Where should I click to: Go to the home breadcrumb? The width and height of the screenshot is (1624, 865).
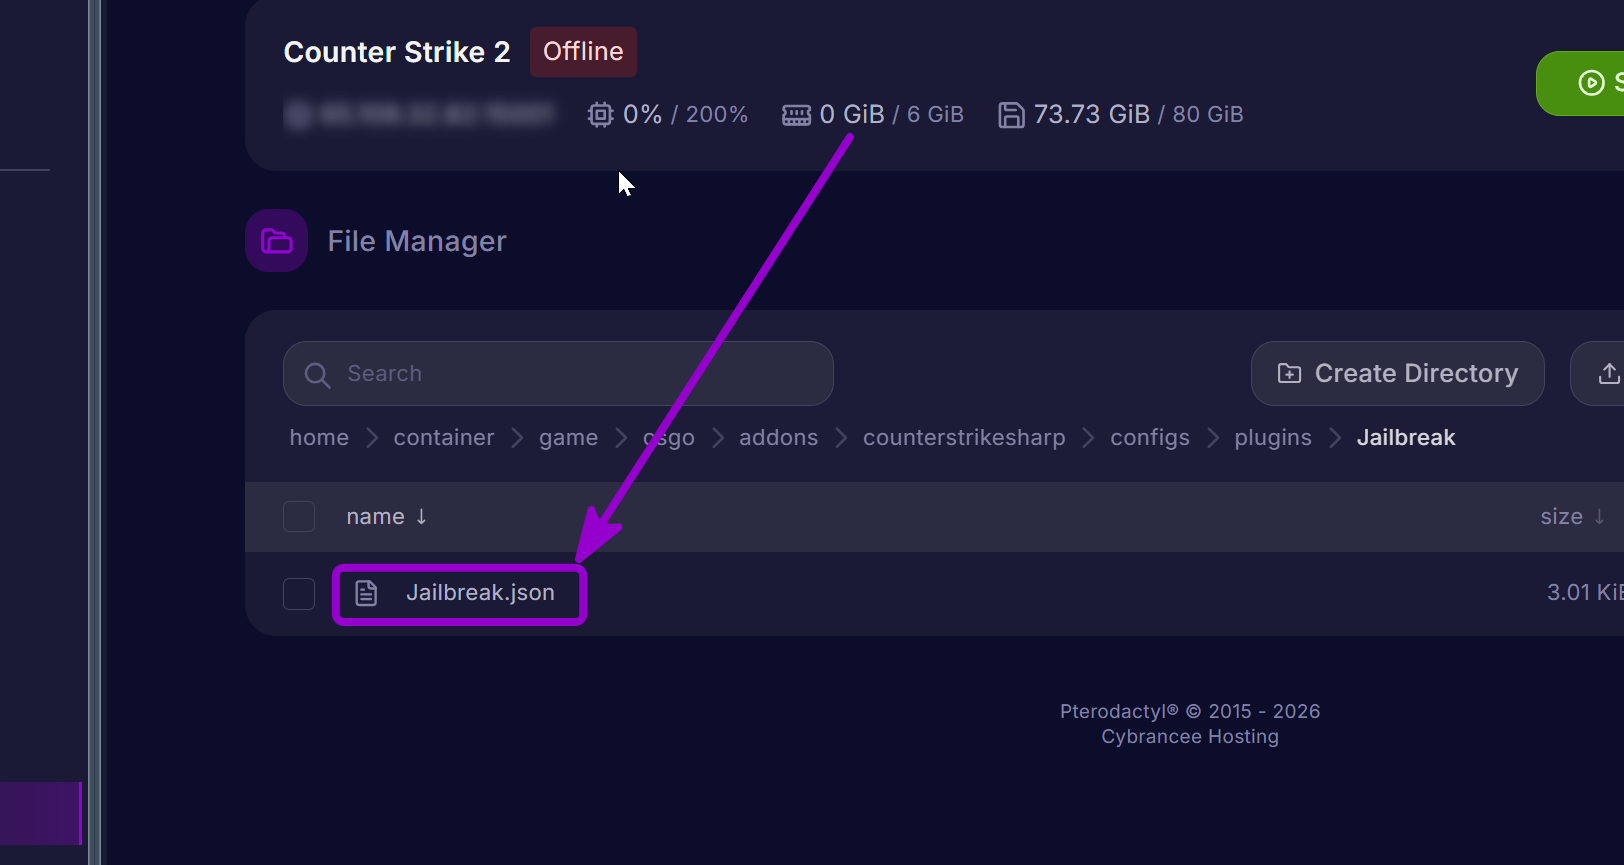point(319,438)
